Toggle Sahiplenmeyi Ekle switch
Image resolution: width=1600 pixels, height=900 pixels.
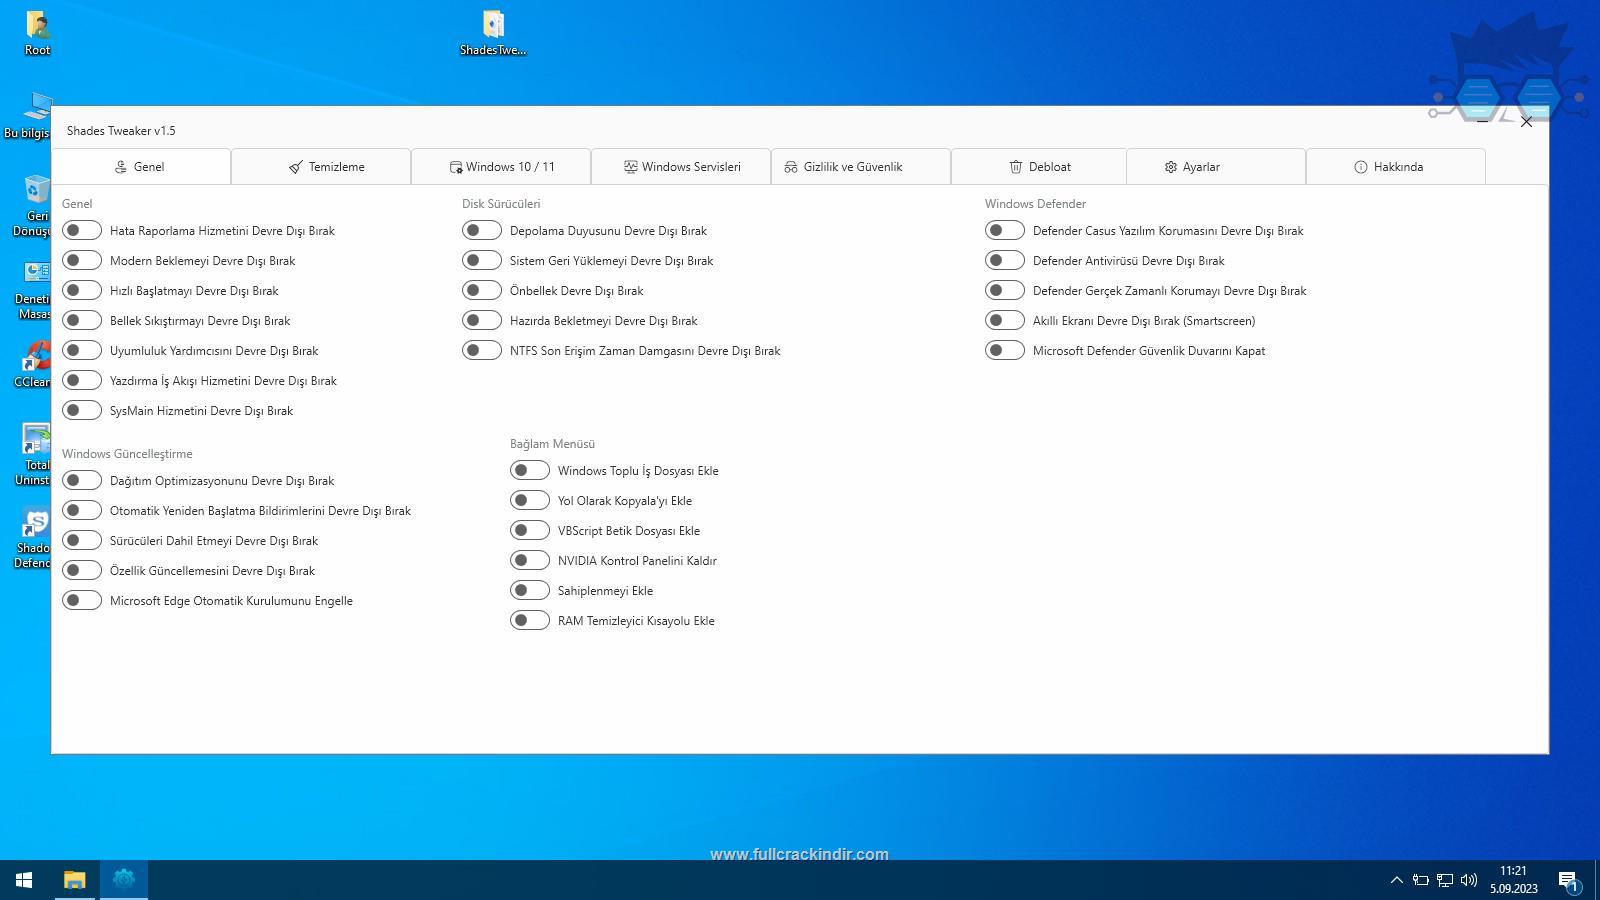(530, 590)
